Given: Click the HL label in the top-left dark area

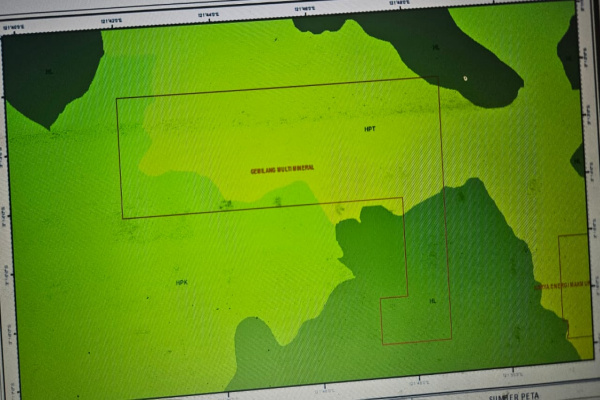Looking at the screenshot, I should (x=48, y=72).
